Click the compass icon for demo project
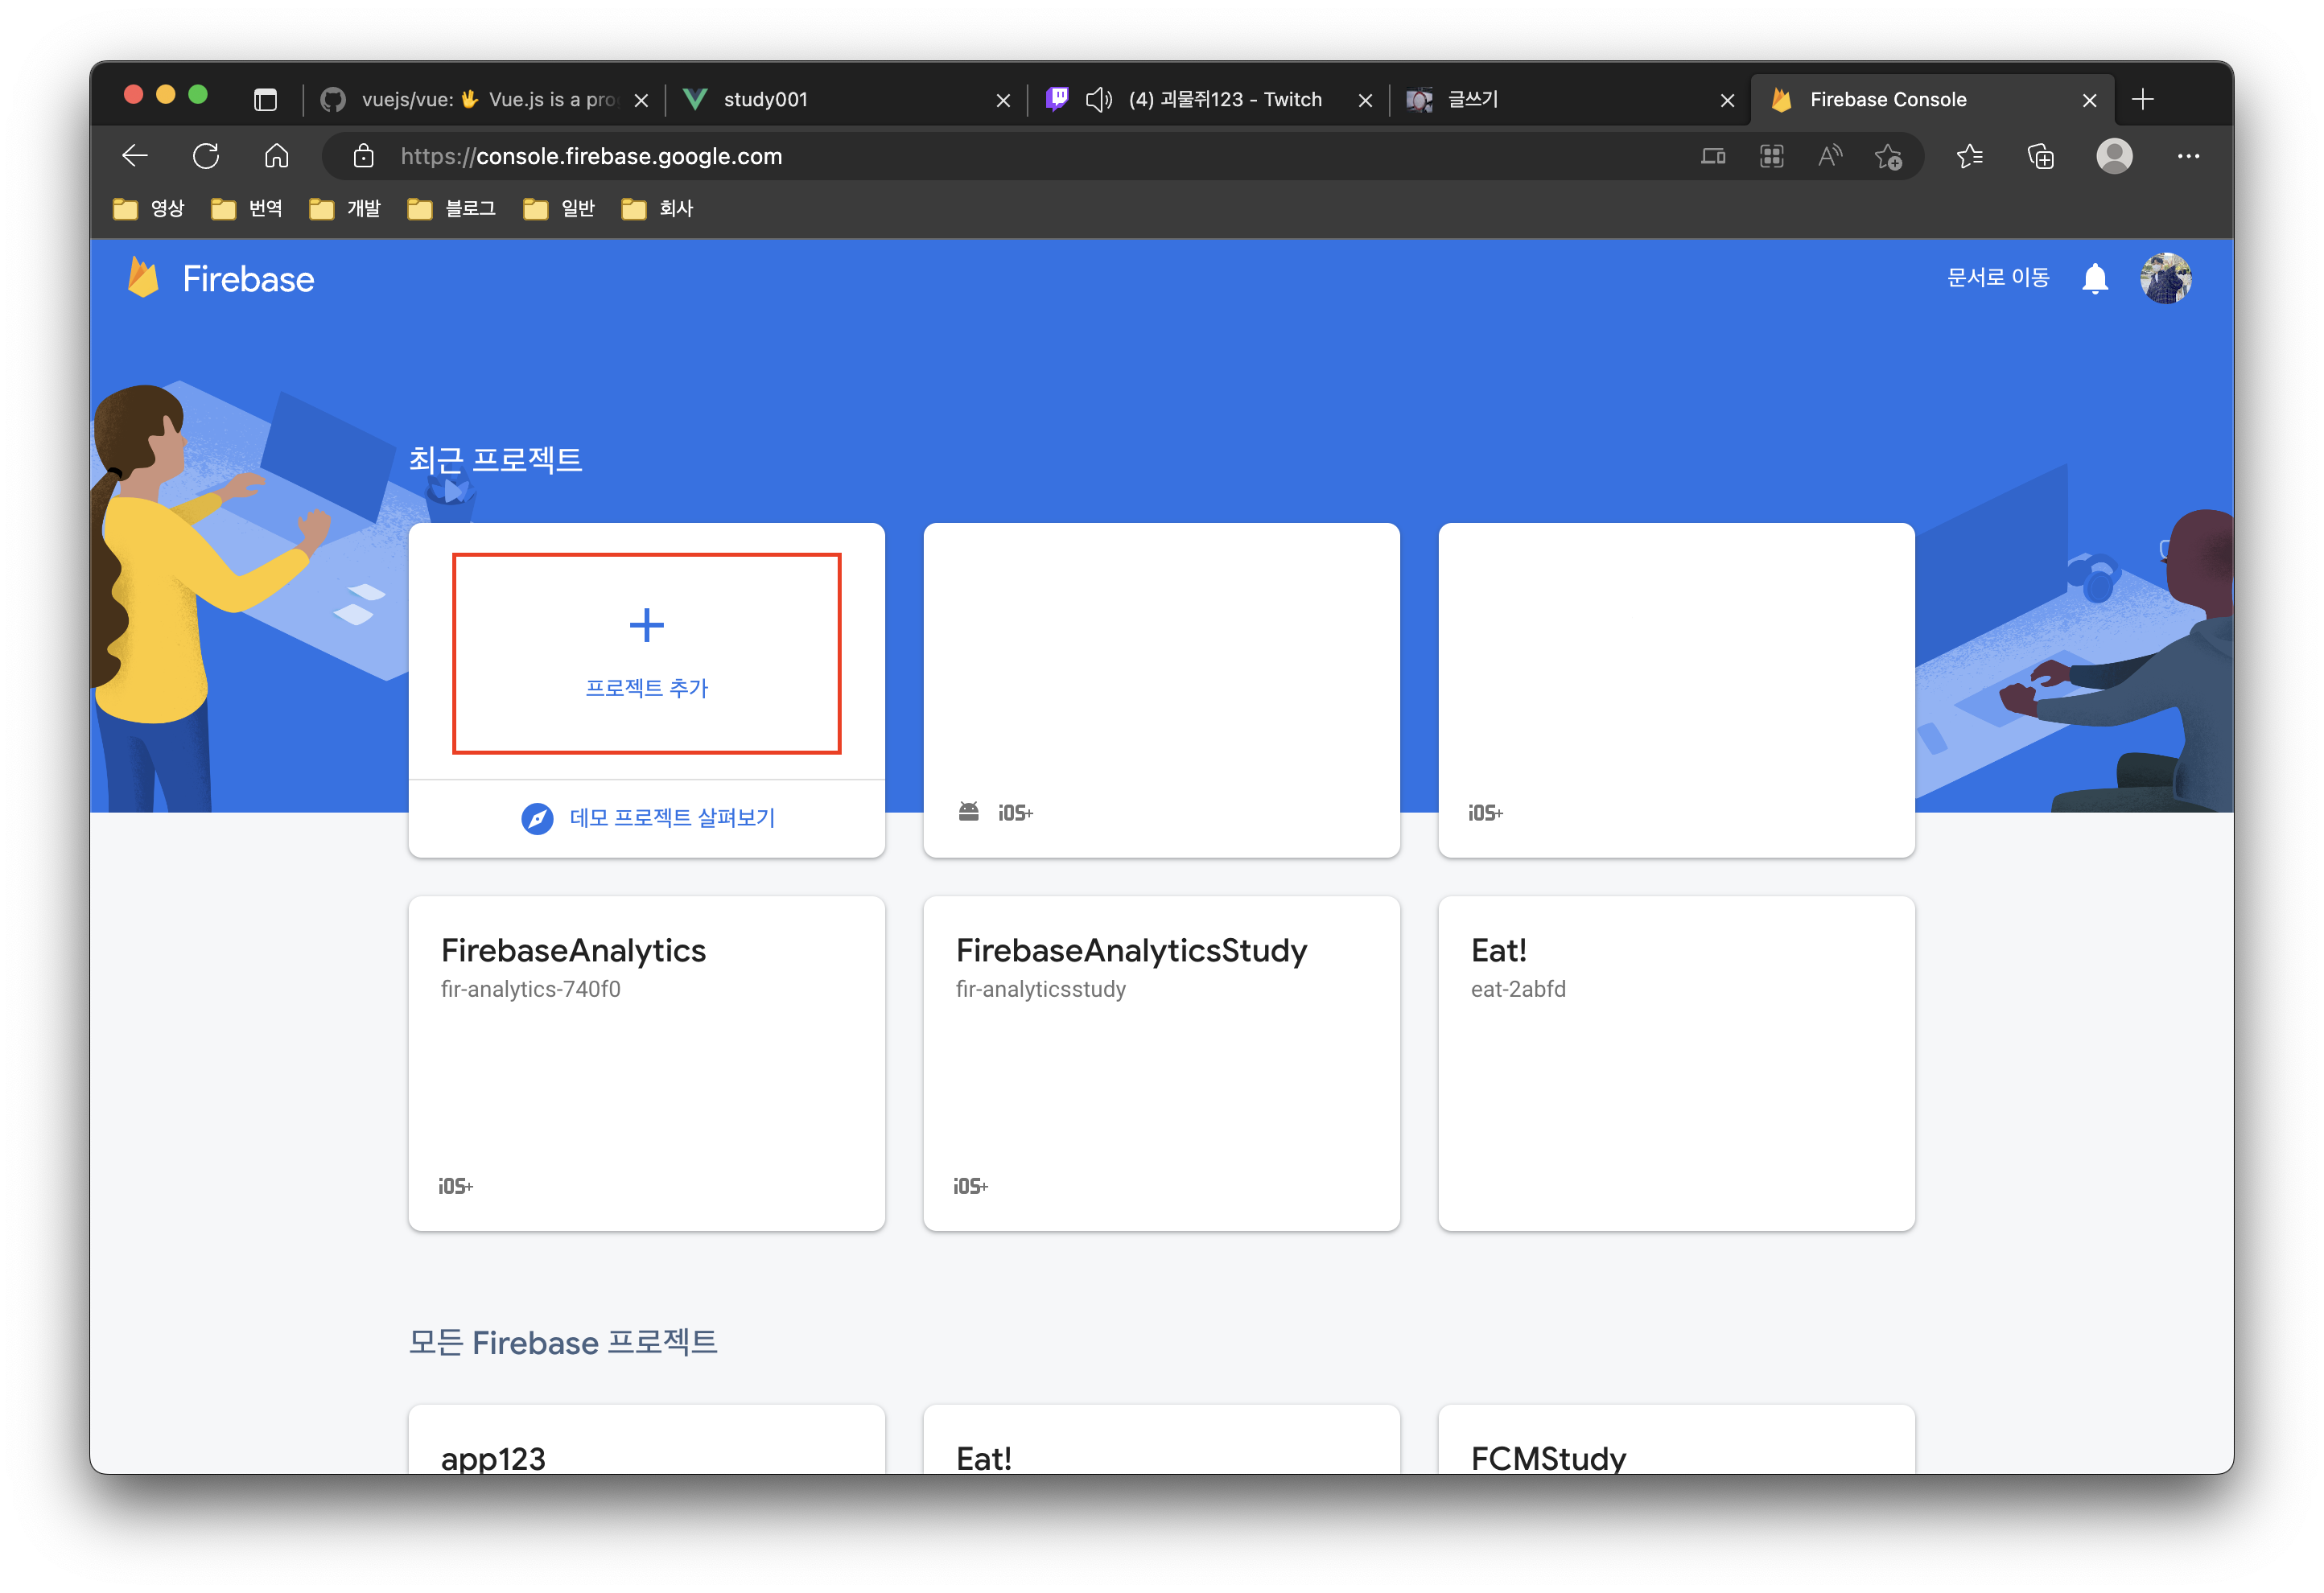The image size is (2324, 1593). [x=538, y=818]
